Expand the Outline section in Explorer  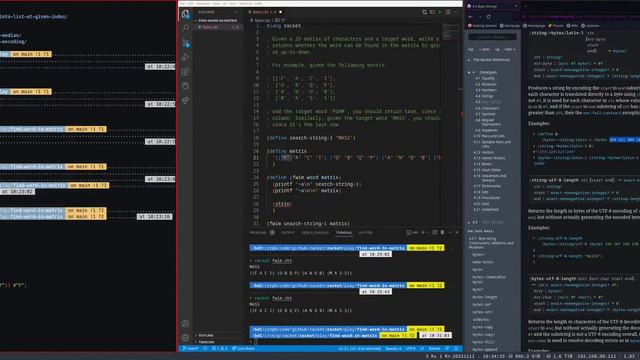pos(206,336)
